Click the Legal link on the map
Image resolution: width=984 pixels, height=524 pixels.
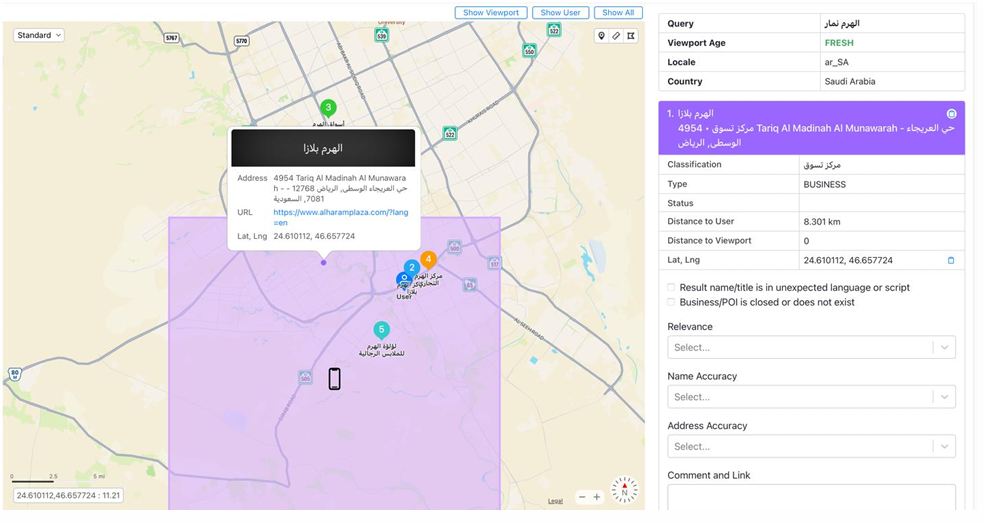(555, 501)
